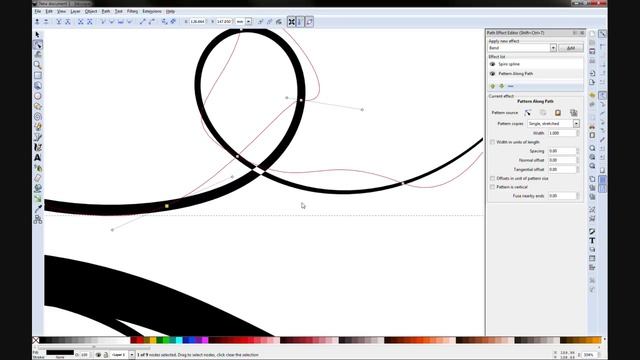Remove effect with minus icon
Screen dimensions: 640x360
click(511, 86)
